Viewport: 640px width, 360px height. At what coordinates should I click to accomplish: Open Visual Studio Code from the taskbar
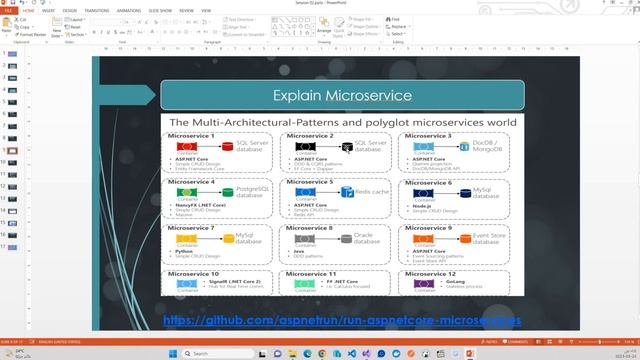pyautogui.click(x=351, y=353)
